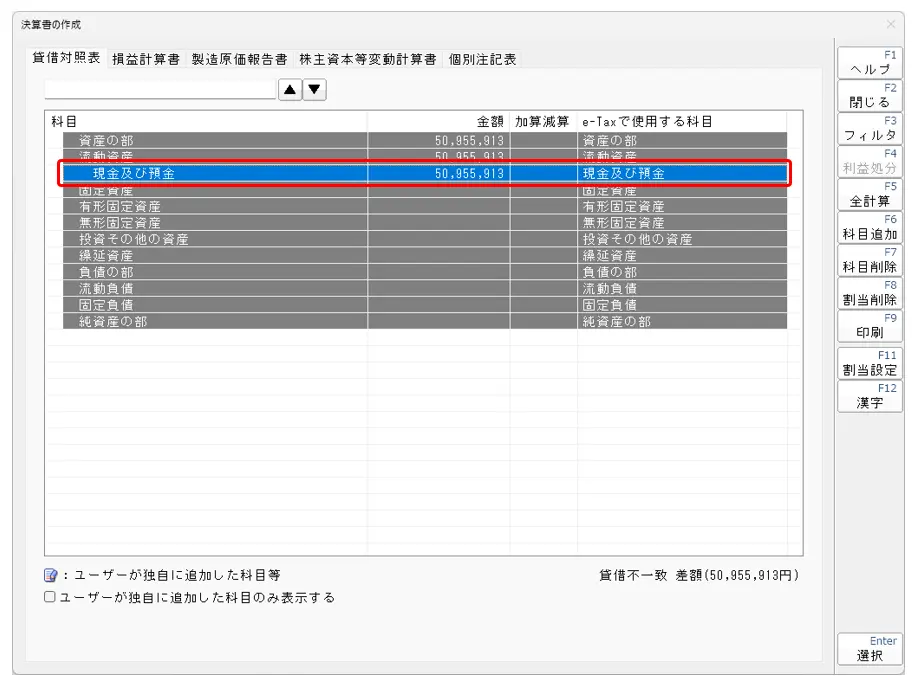Click the F12 漢字 button
The image size is (915, 686).
tap(869, 397)
